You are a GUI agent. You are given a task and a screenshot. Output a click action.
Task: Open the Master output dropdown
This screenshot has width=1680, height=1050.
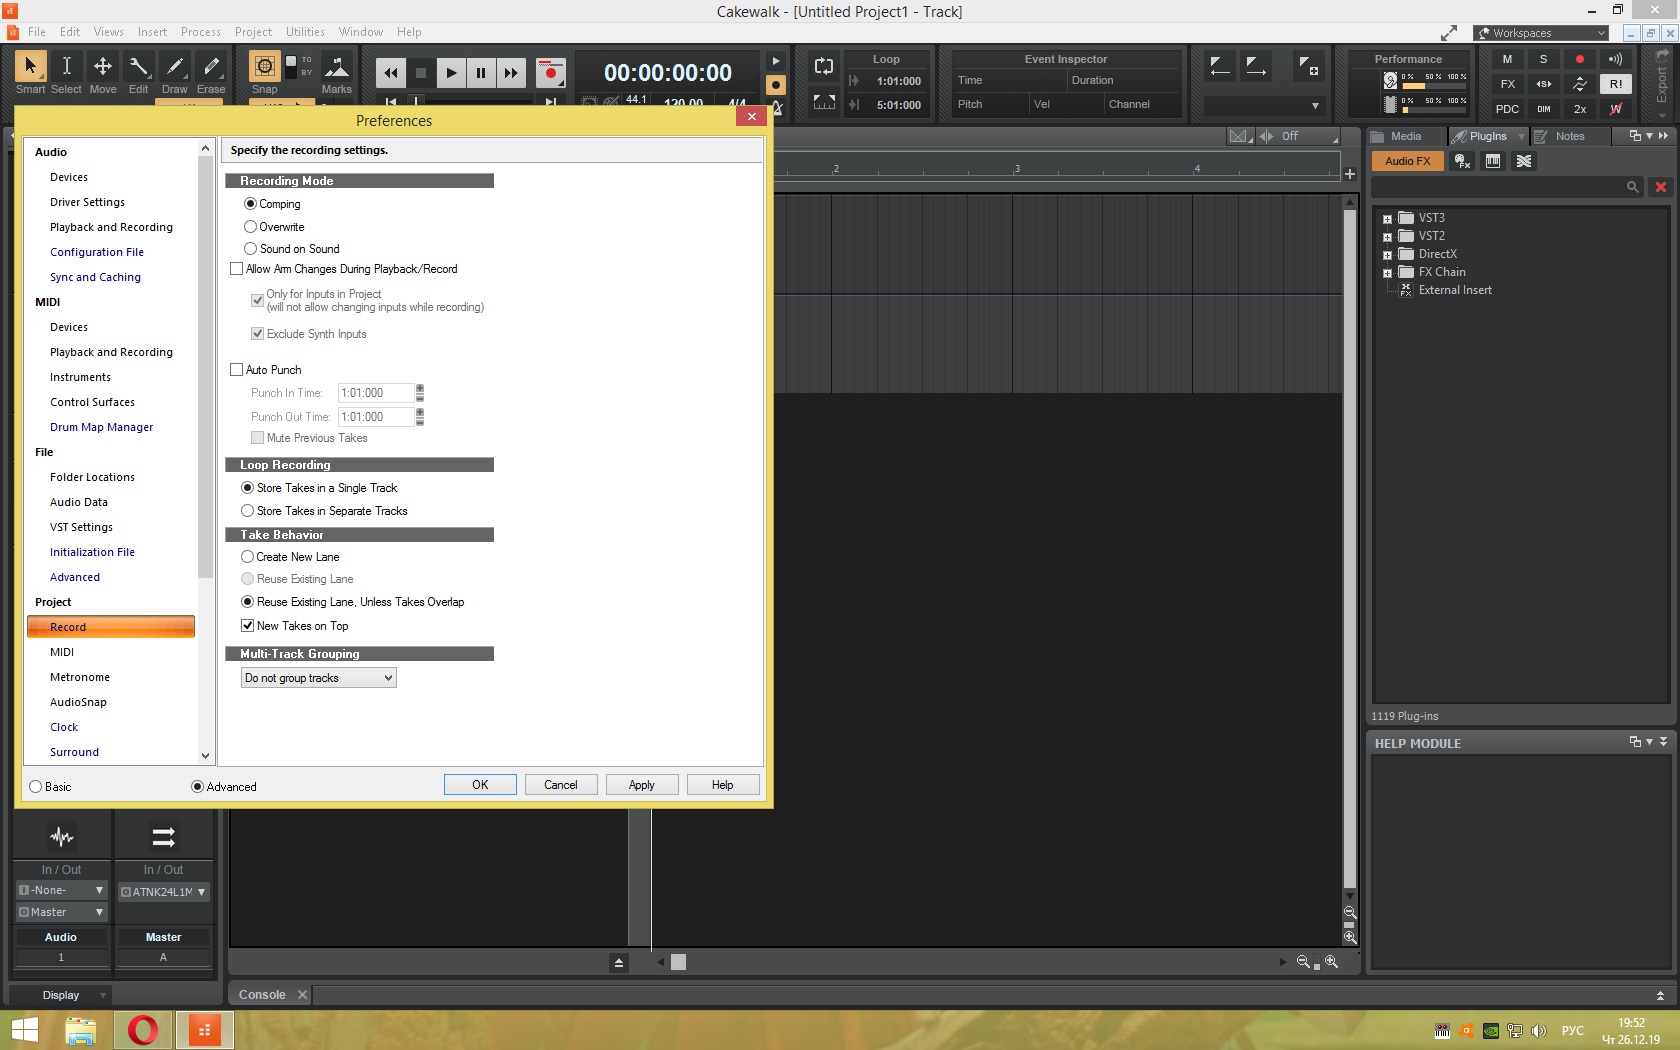click(x=61, y=912)
